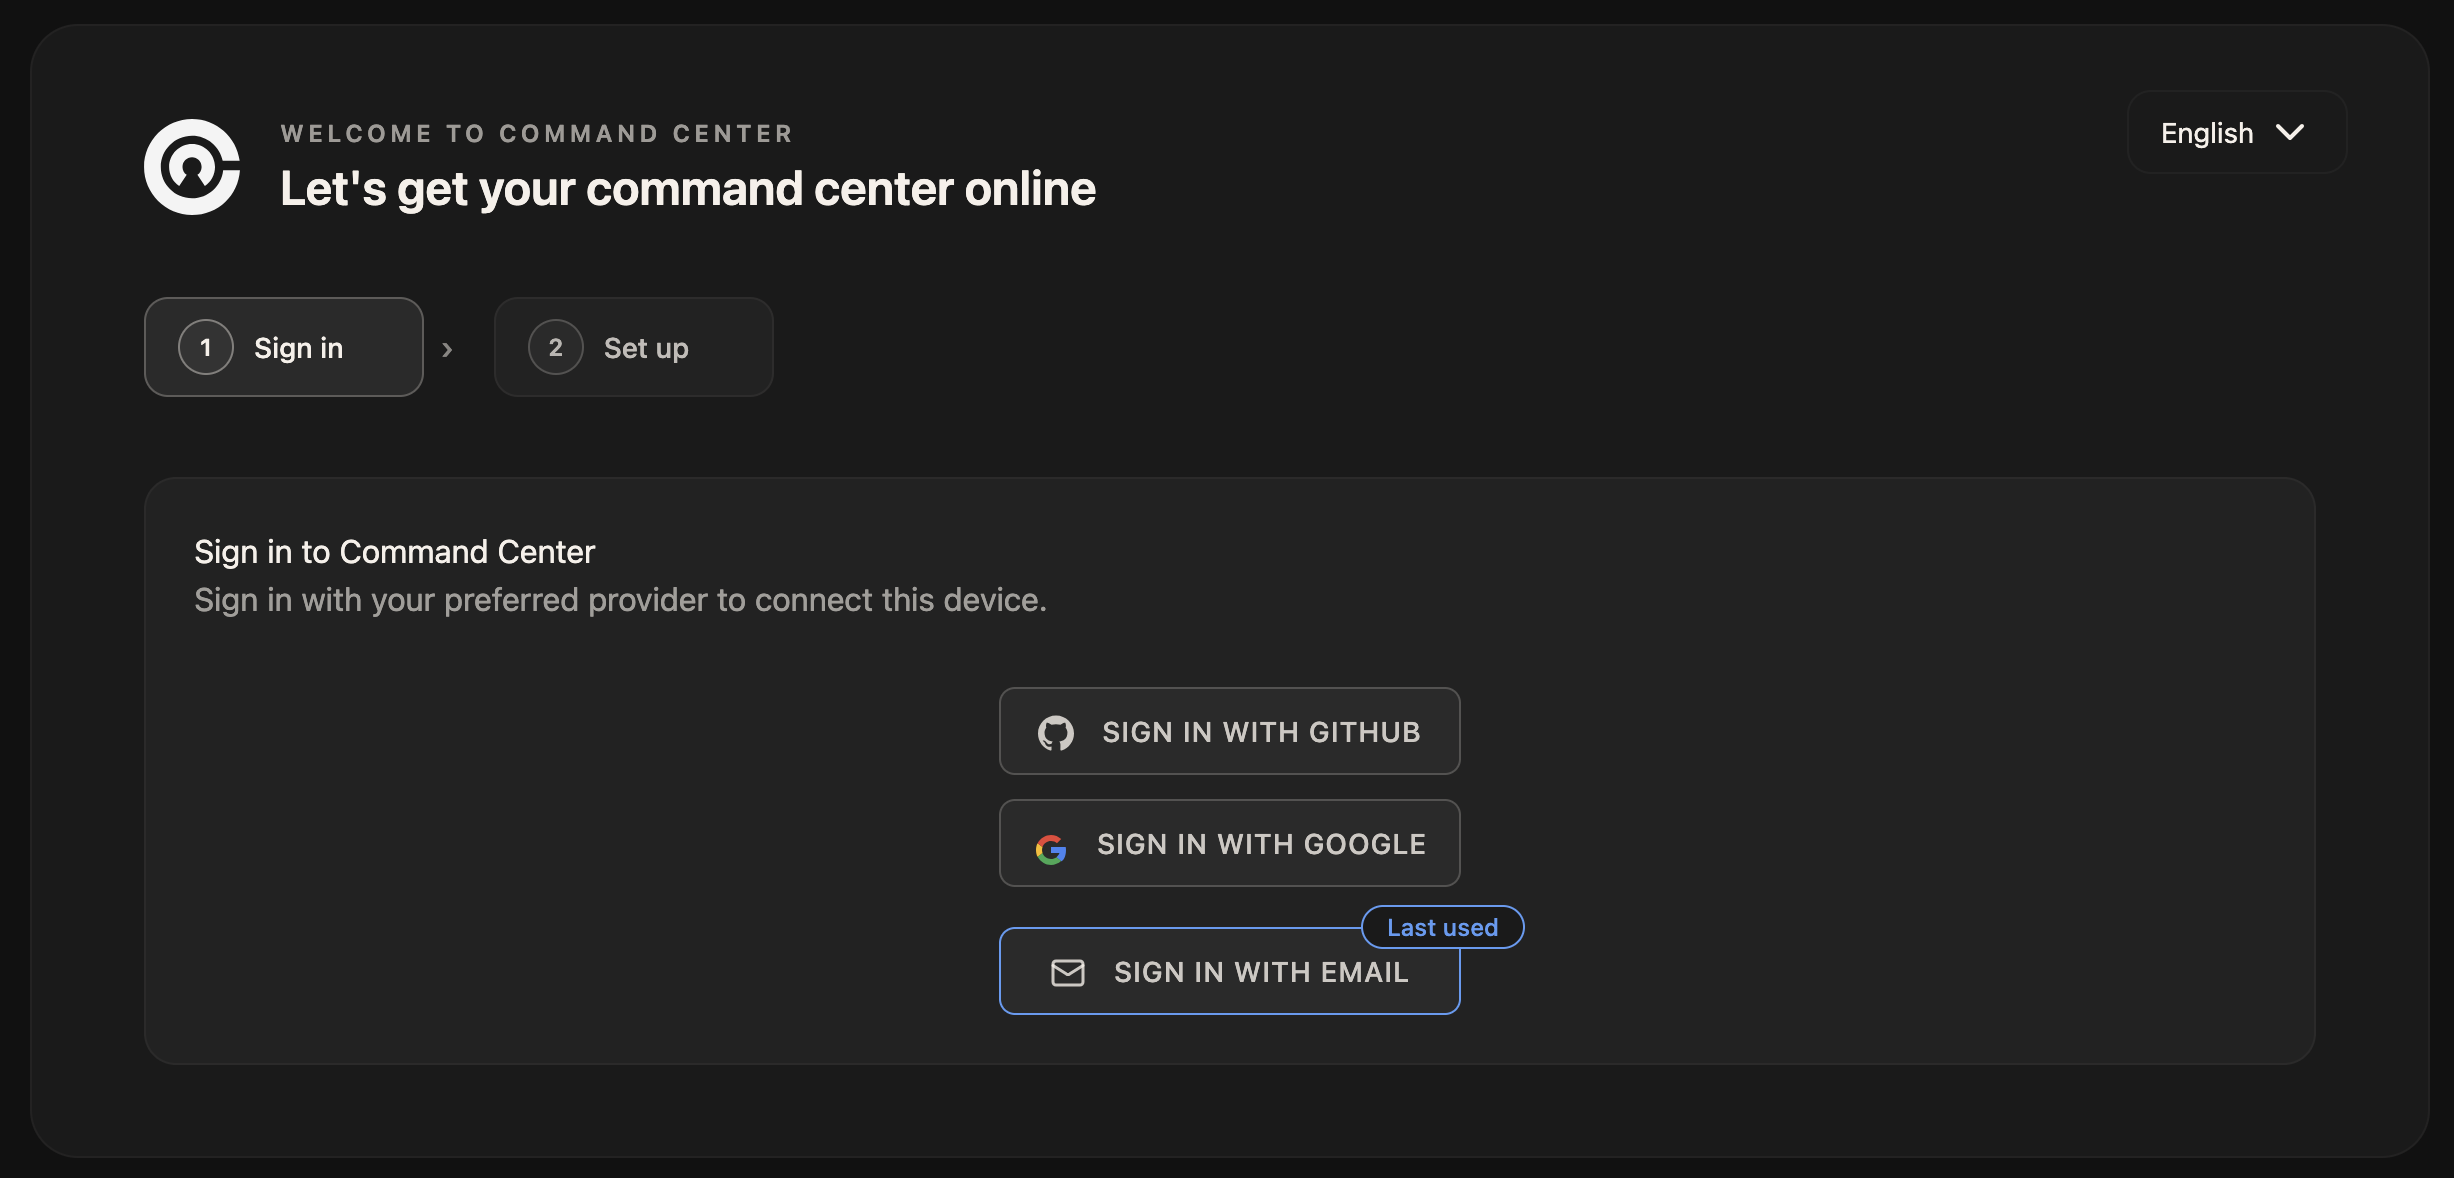Select the Sign in step tab
The height and width of the screenshot is (1178, 2454).
(x=284, y=347)
